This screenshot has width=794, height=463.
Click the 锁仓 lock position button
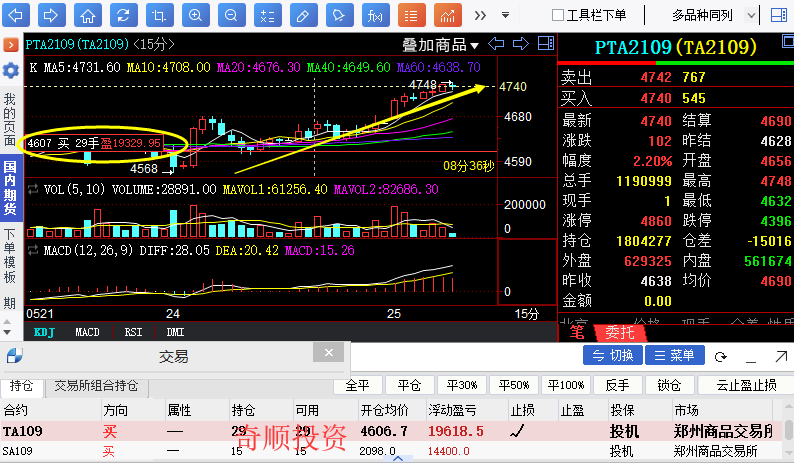click(669, 385)
